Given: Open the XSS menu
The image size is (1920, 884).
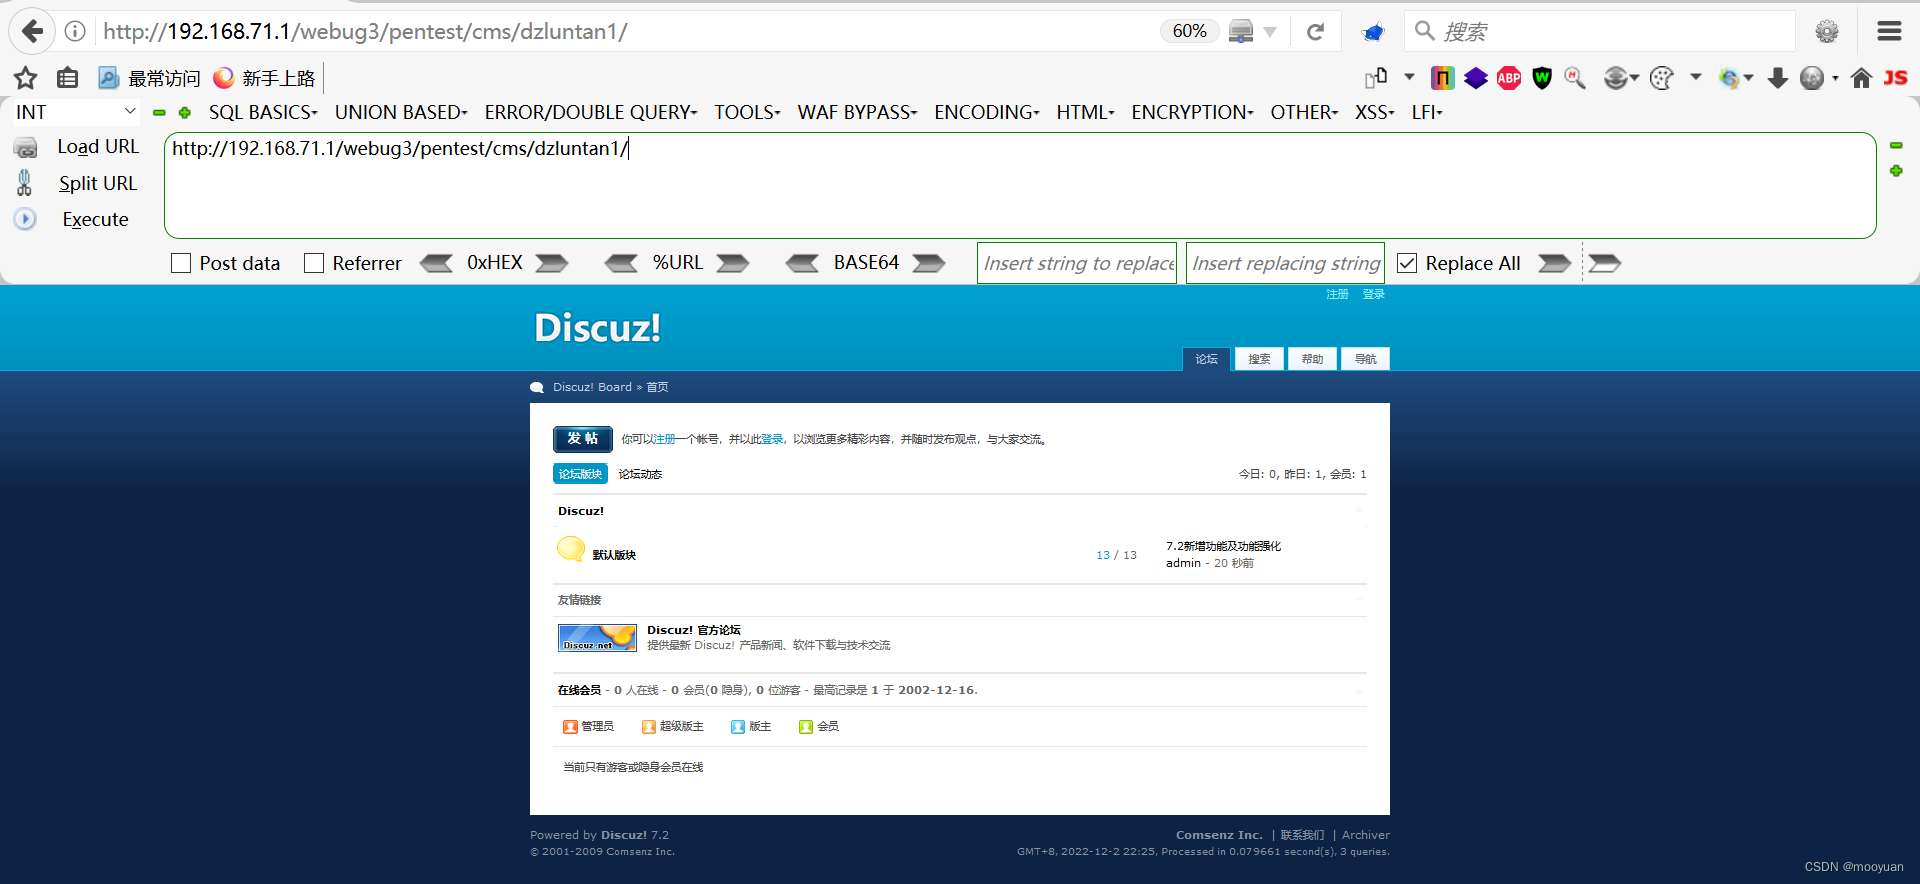Looking at the screenshot, I should (1375, 112).
